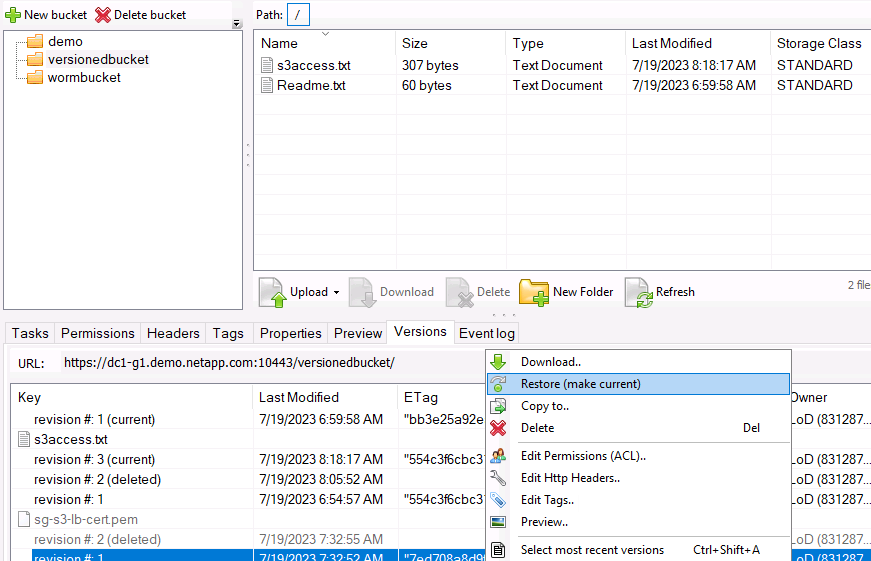Click the Refresh button label

point(675,292)
